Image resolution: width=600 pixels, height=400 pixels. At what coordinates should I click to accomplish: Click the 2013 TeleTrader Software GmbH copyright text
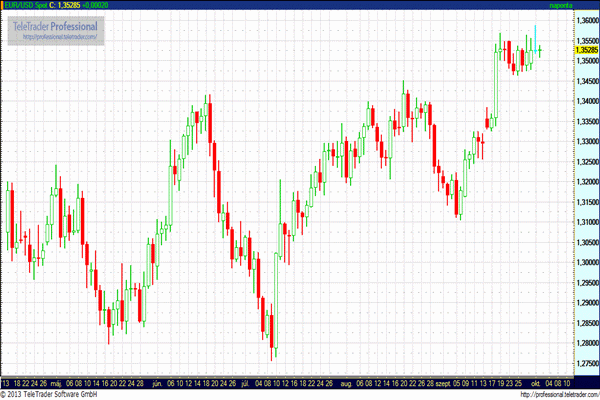point(50,394)
